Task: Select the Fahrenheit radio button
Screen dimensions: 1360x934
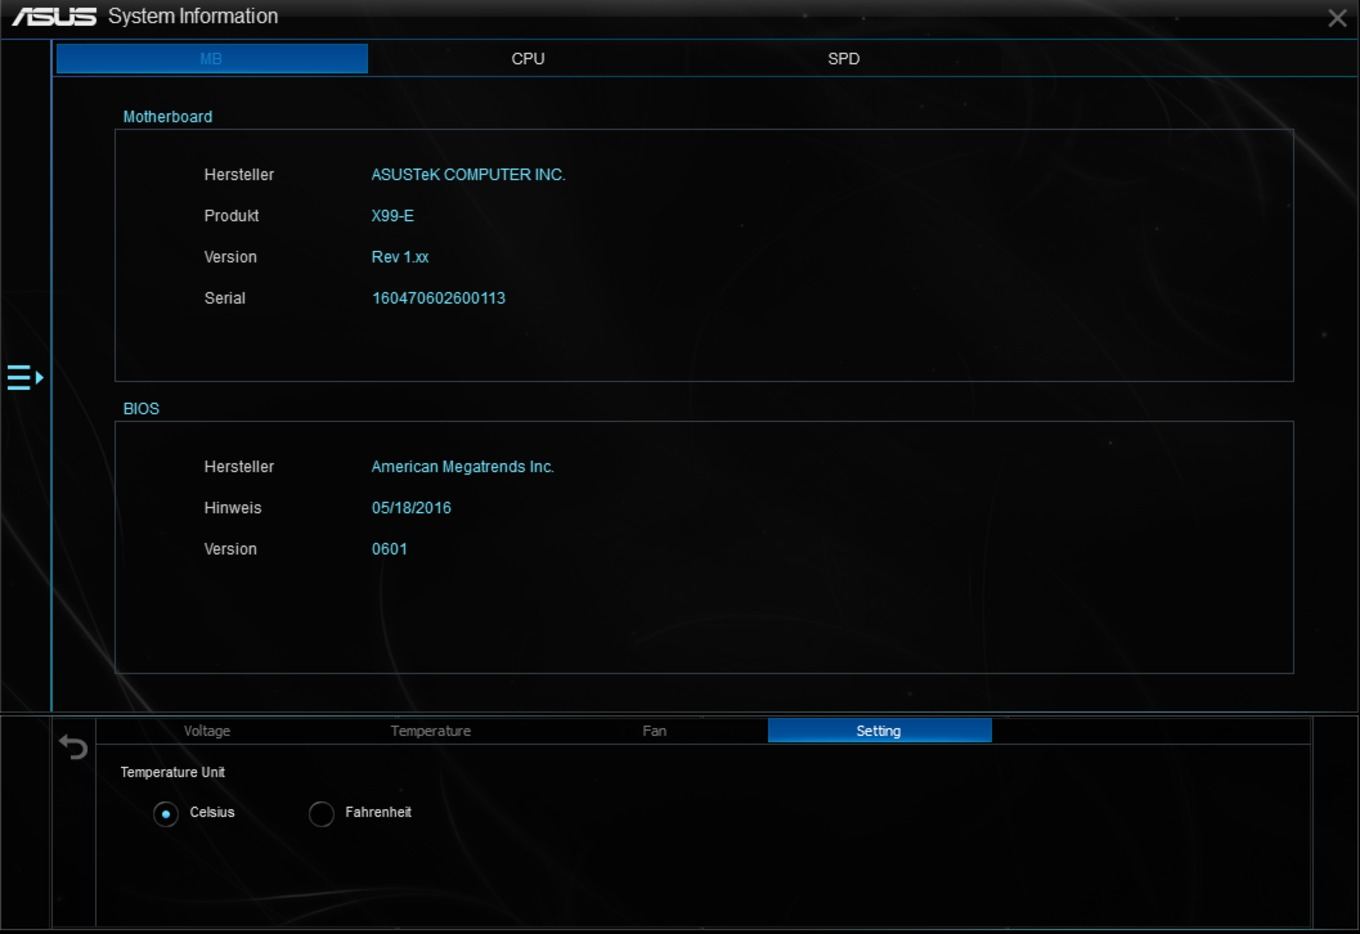Action: pyautogui.click(x=321, y=814)
